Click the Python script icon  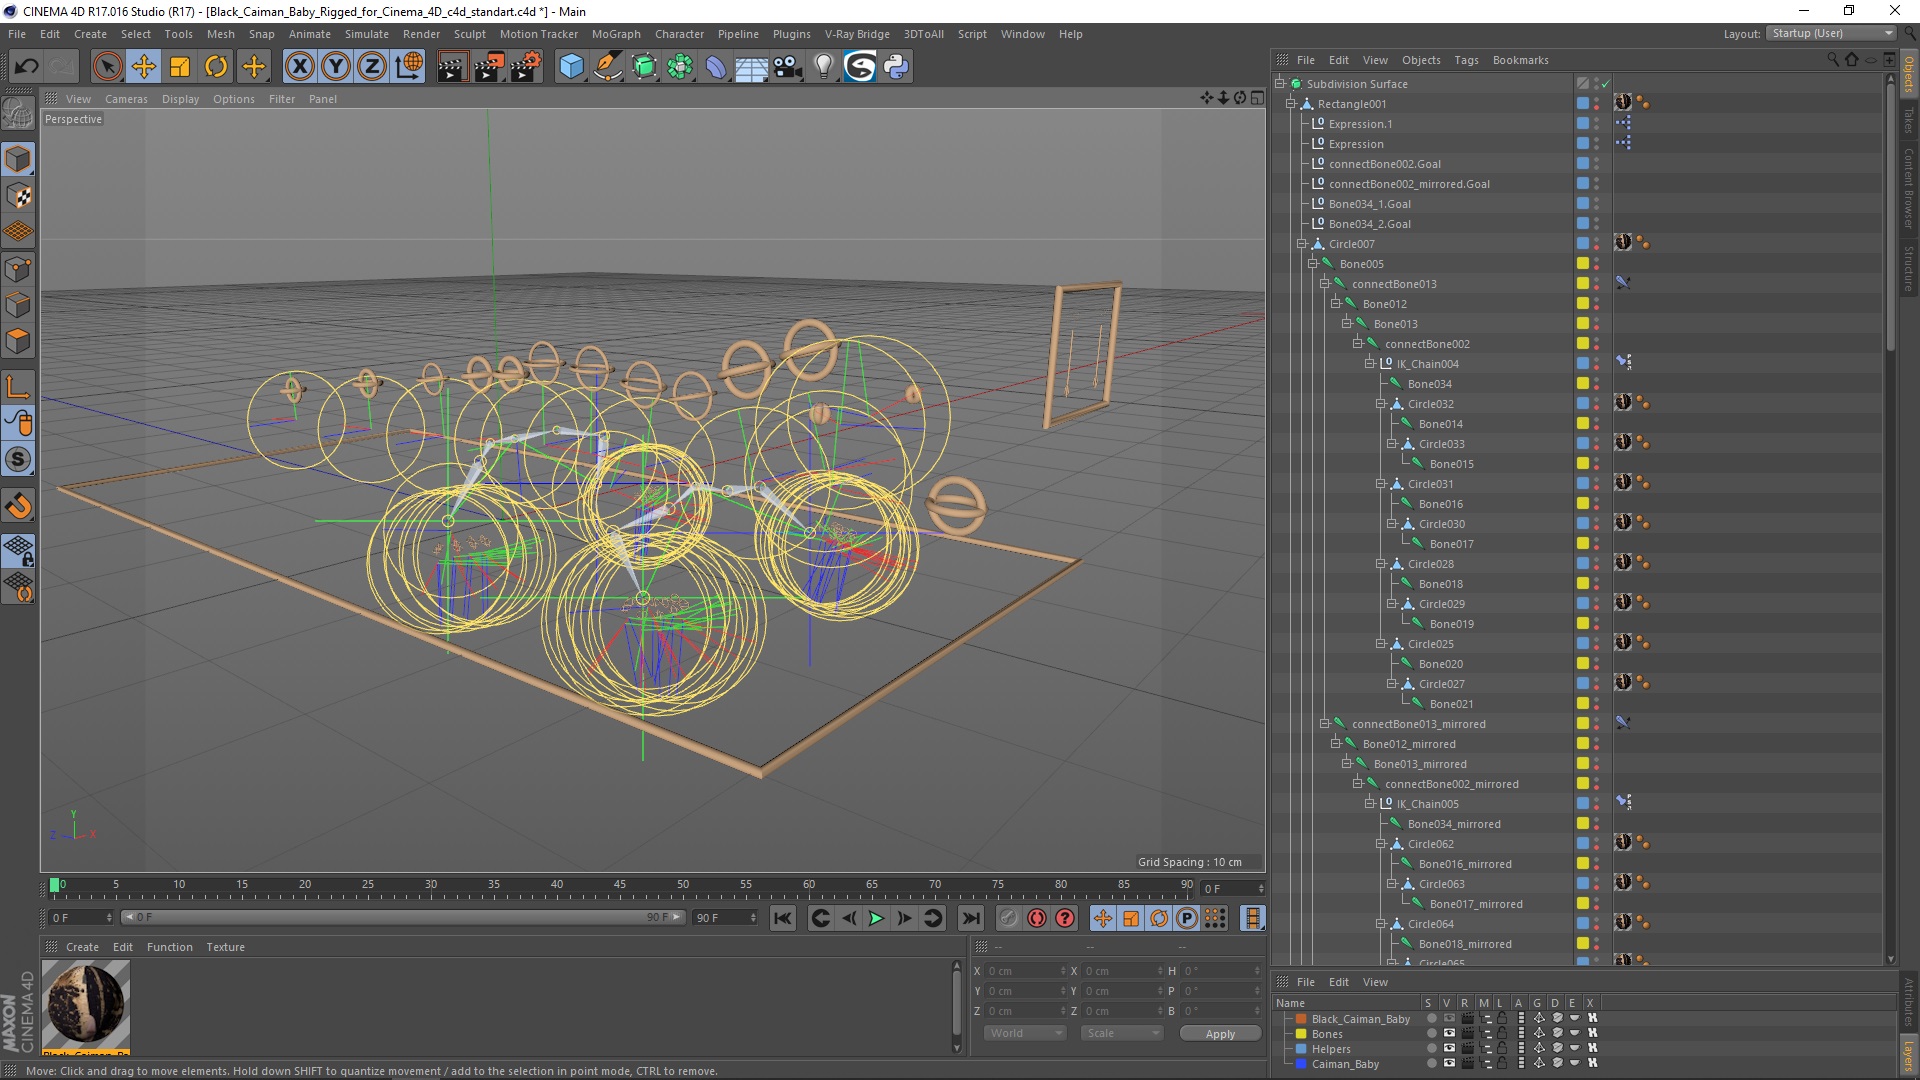tap(896, 67)
